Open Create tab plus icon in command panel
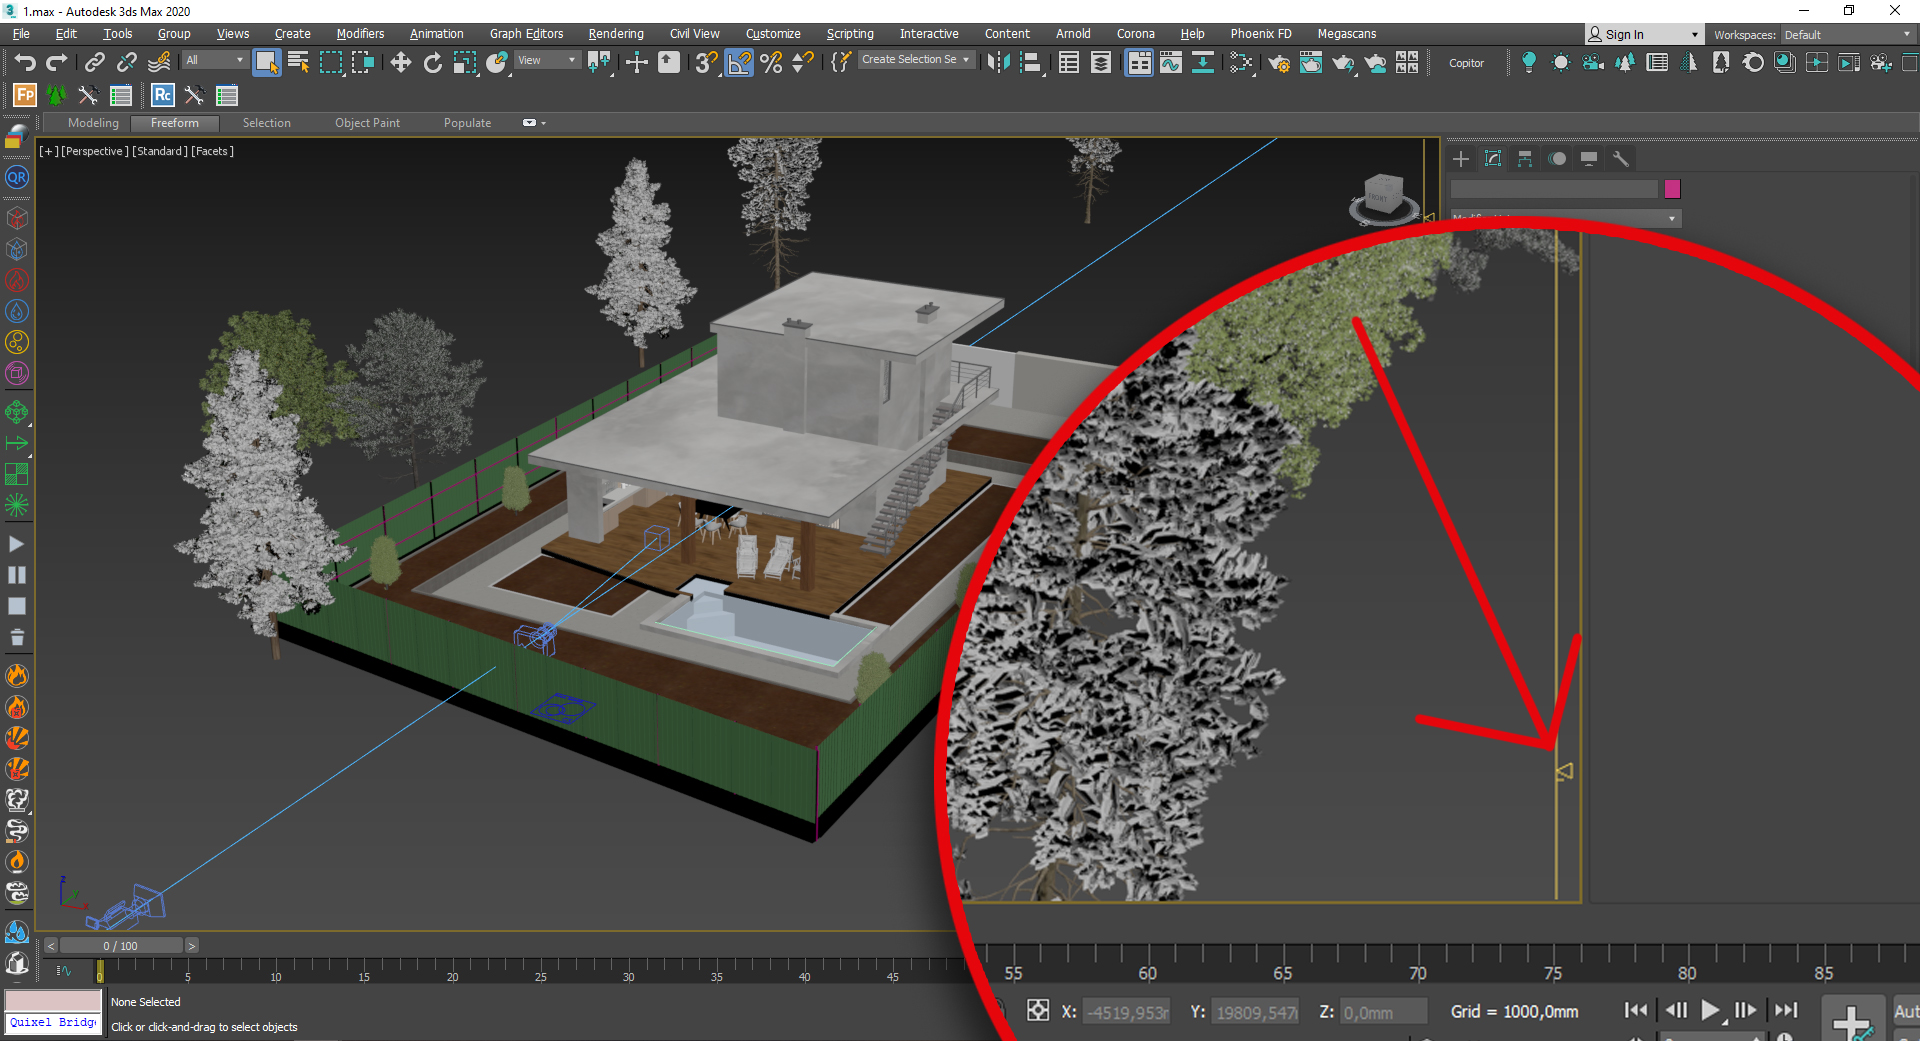The height and width of the screenshot is (1041, 1920). [1461, 159]
